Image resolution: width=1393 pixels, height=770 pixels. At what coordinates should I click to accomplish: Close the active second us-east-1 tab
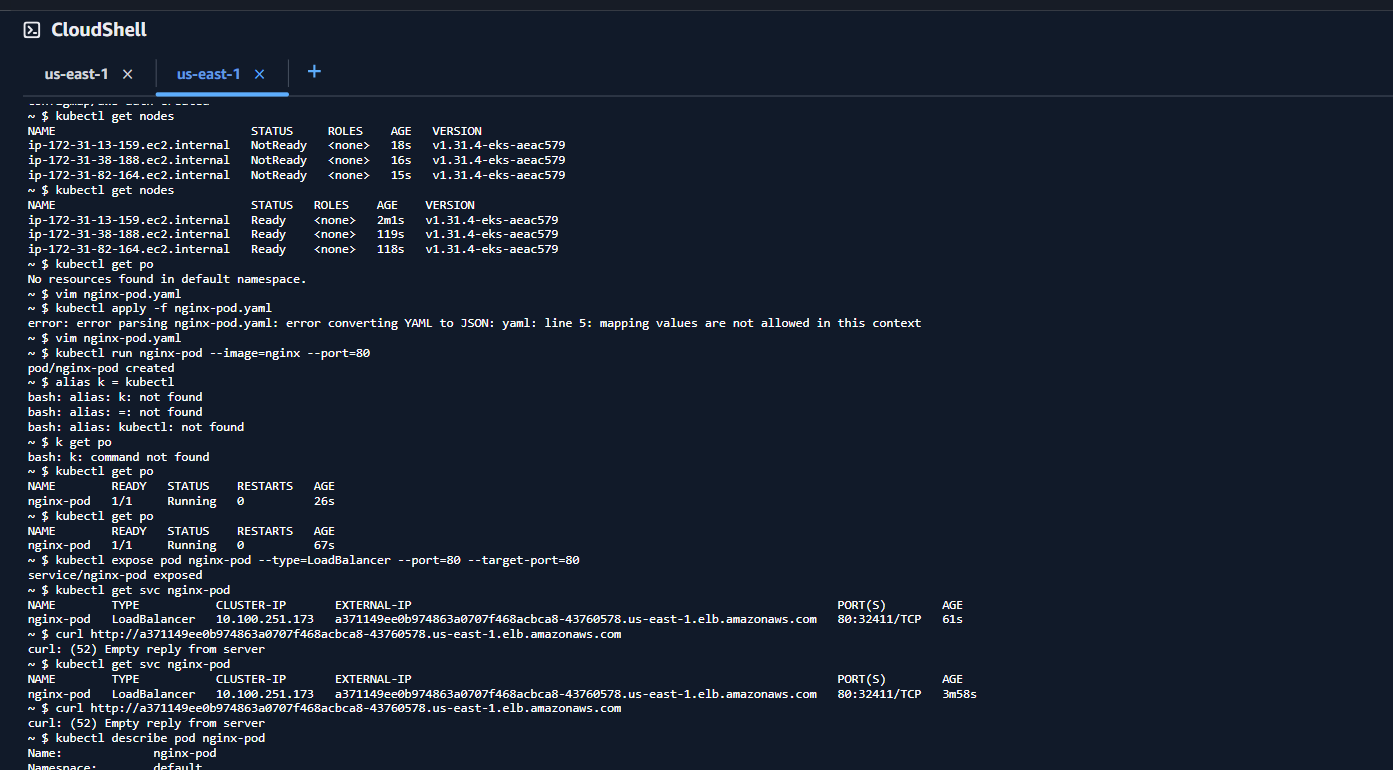tap(259, 74)
